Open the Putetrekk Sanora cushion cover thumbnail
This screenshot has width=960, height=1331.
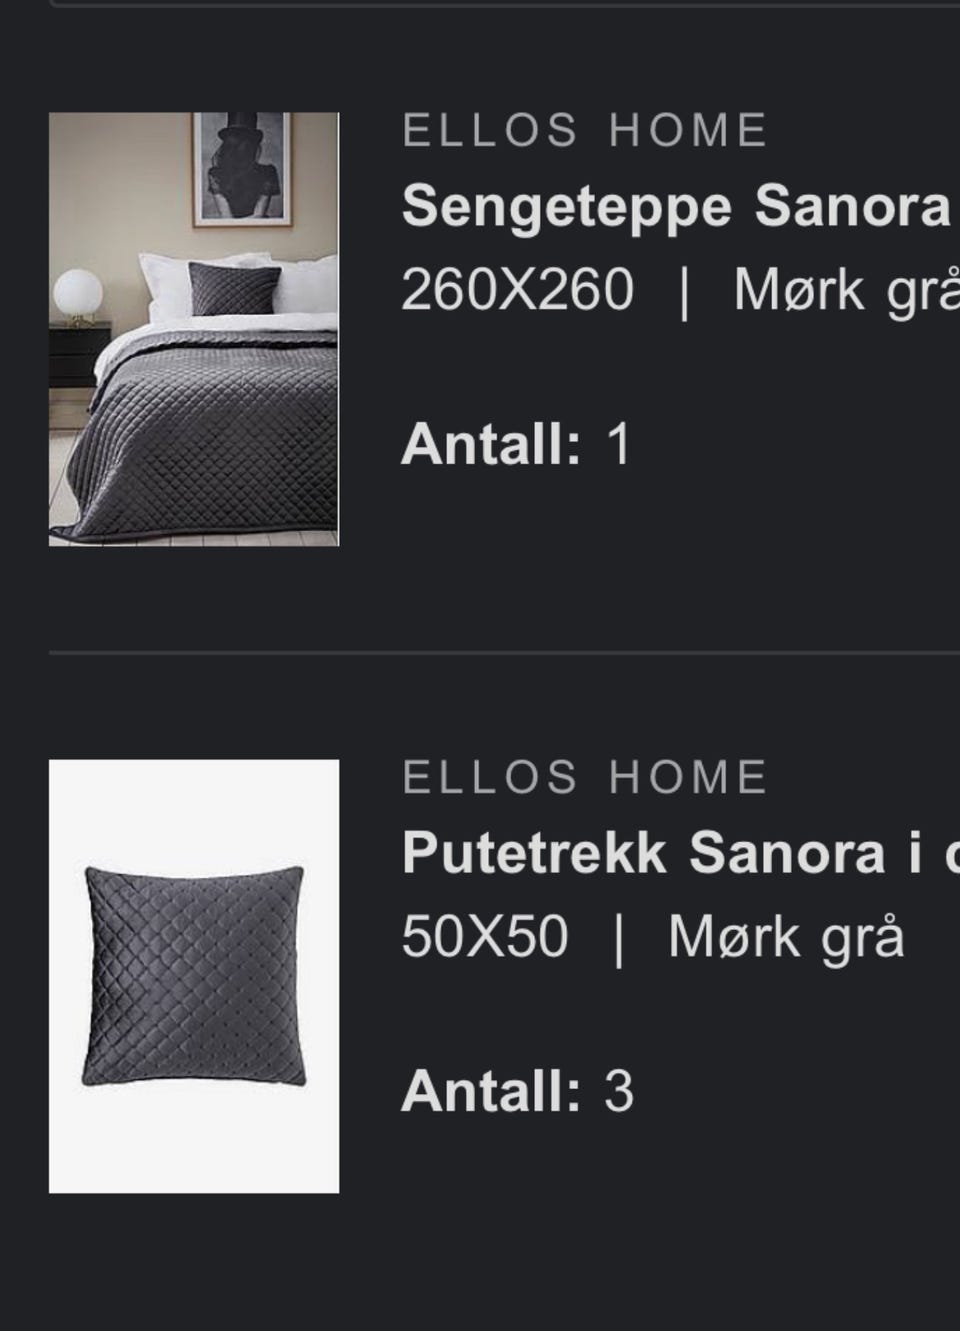(194, 976)
